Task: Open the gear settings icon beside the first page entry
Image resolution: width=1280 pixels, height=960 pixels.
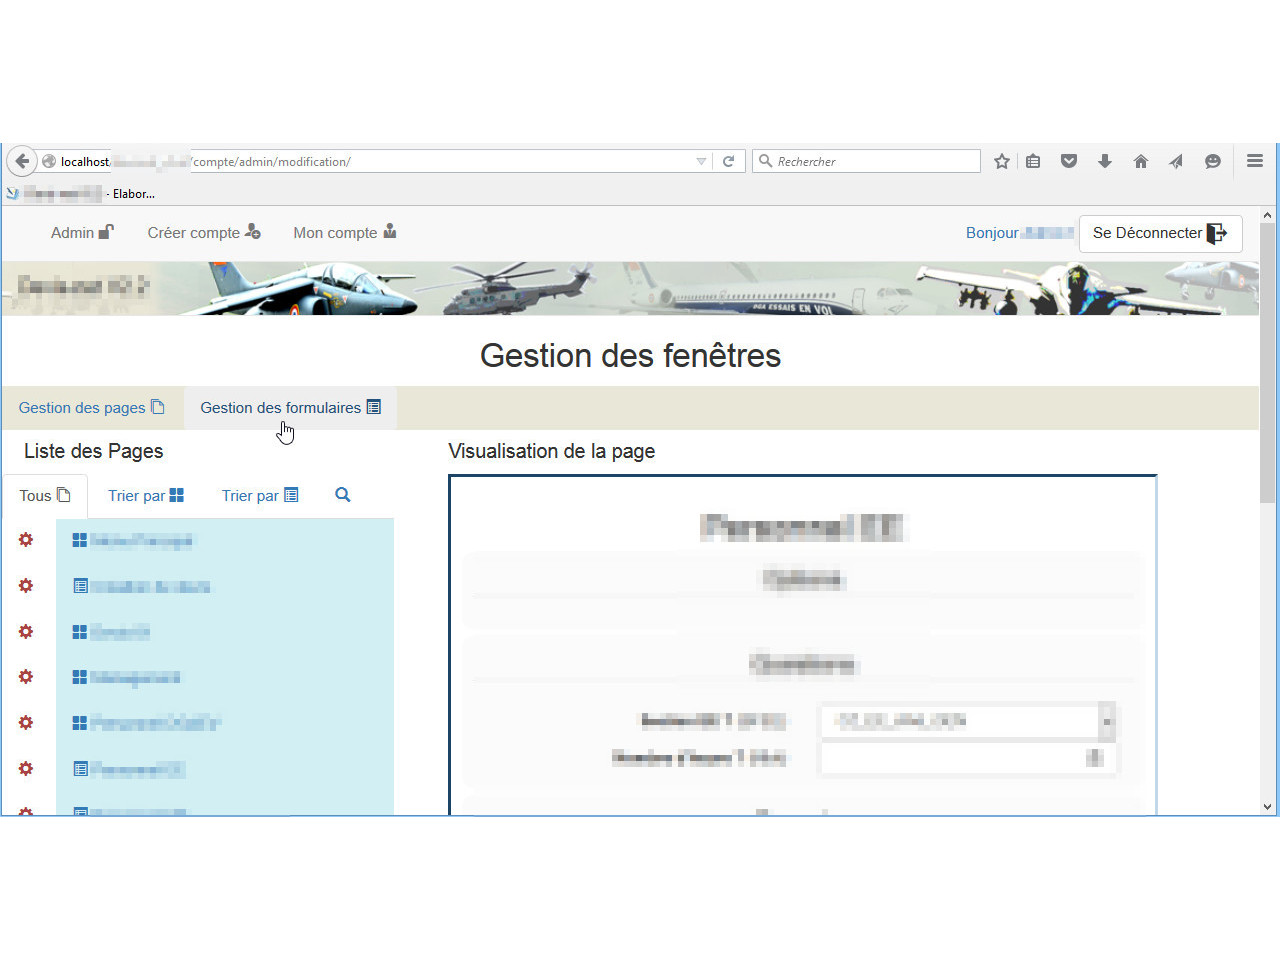Action: [x=25, y=540]
